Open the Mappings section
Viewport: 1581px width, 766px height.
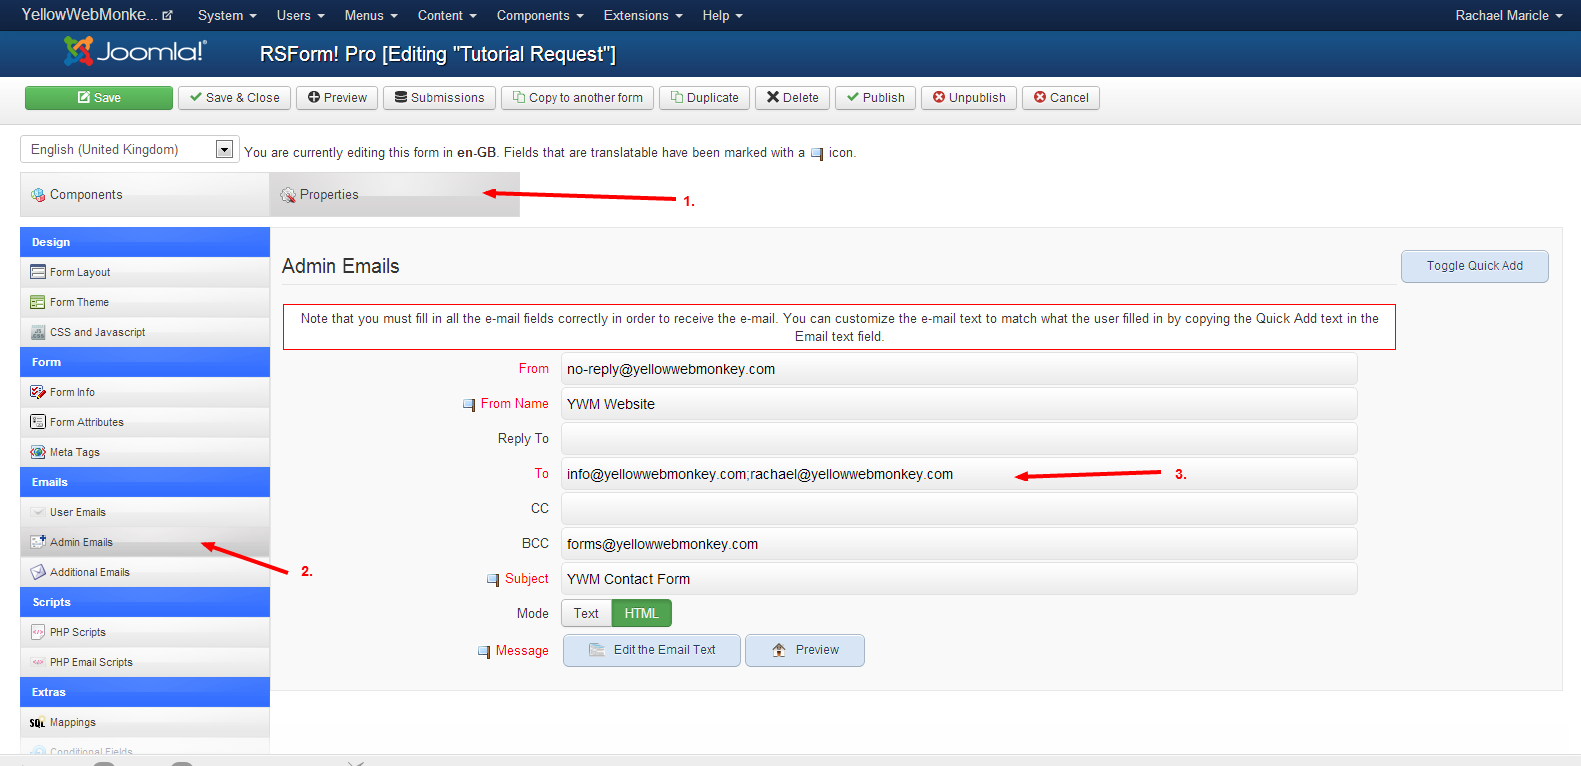point(145,722)
